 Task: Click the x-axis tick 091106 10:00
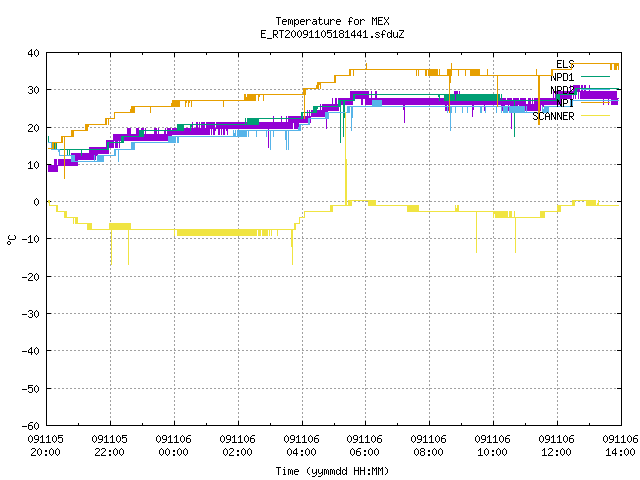(x=493, y=446)
